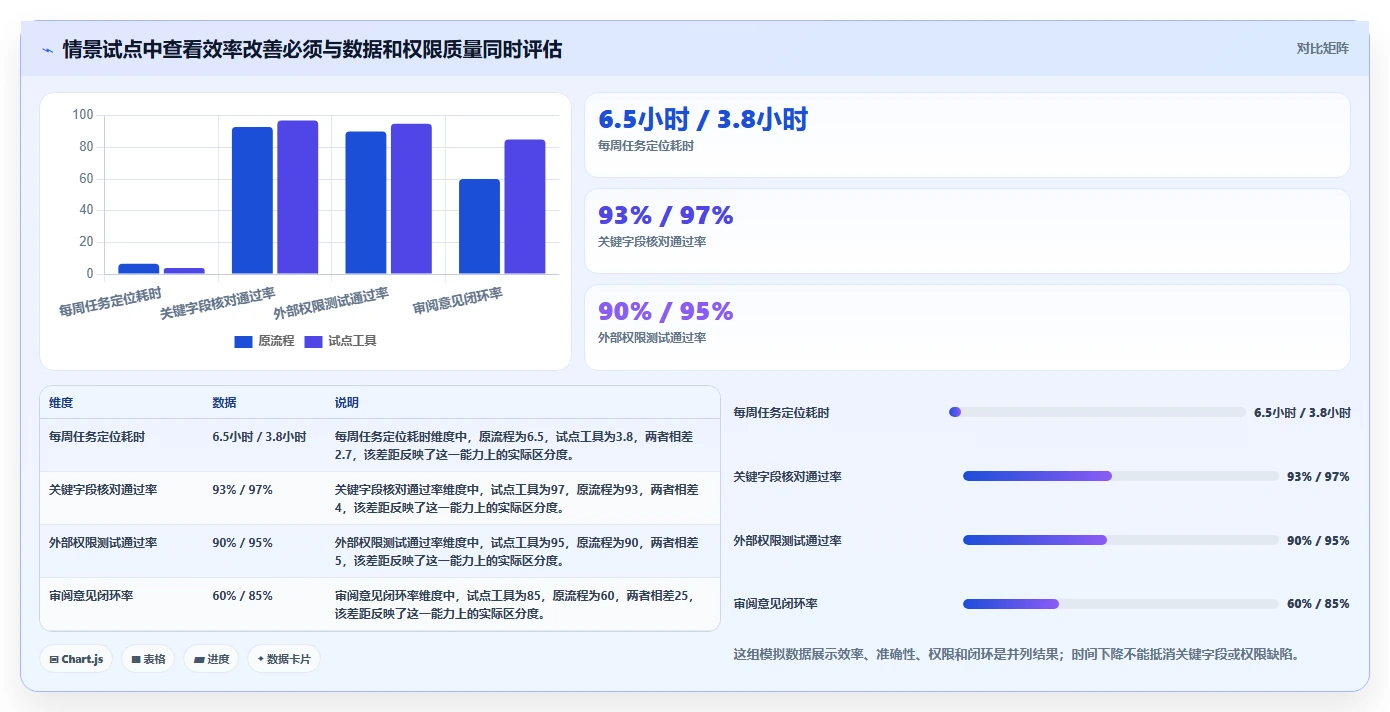Select table cell 每周任务定位耗时
The height and width of the screenshot is (712, 1390).
point(97,437)
